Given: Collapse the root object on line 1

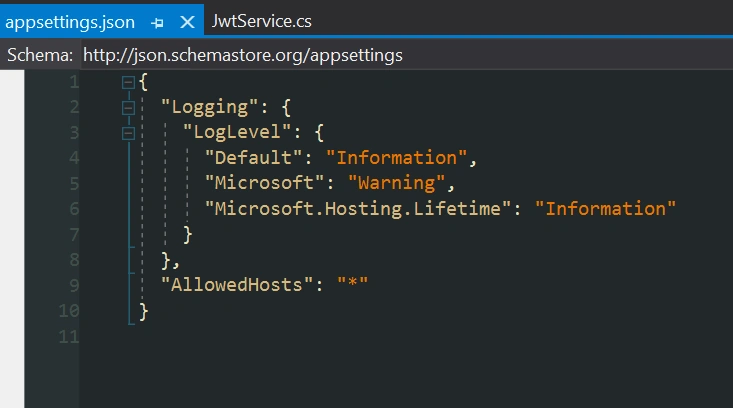Looking at the screenshot, I should 128,83.
